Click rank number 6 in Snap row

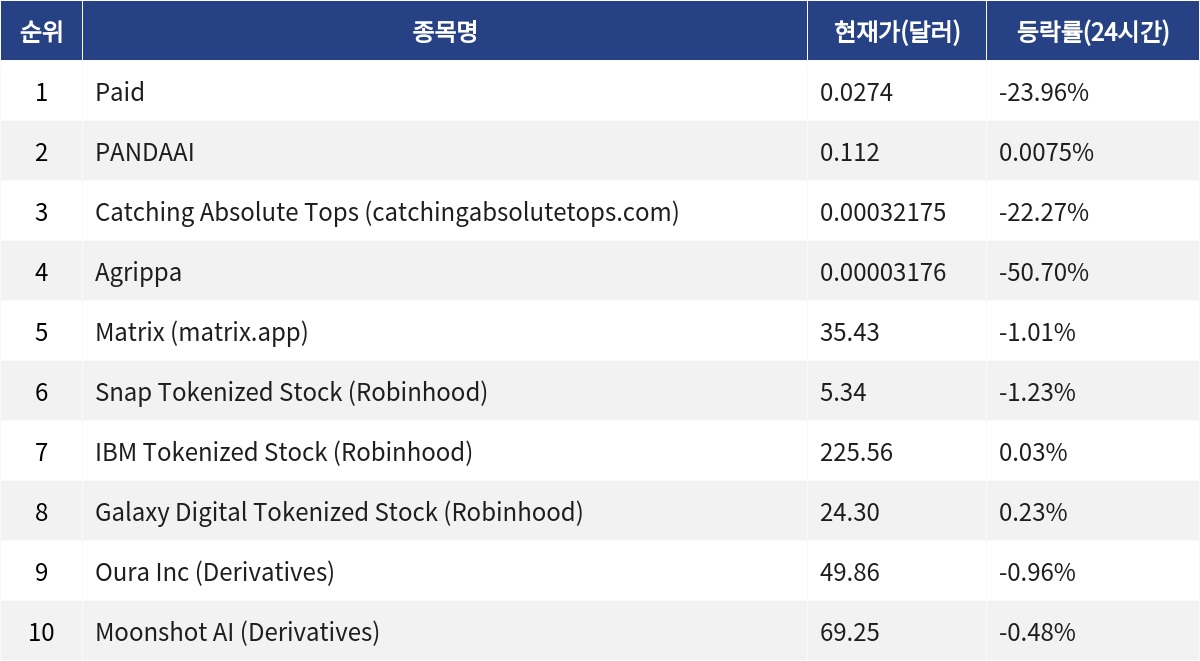(x=41, y=393)
